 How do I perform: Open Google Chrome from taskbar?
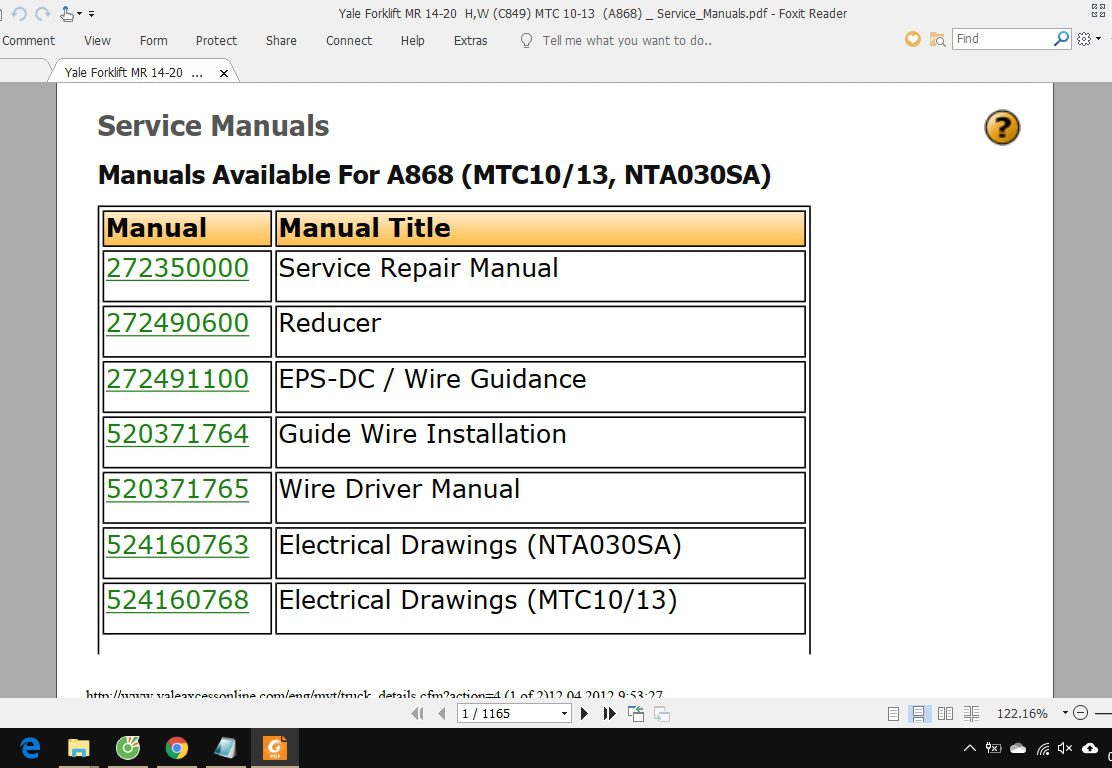click(177, 747)
